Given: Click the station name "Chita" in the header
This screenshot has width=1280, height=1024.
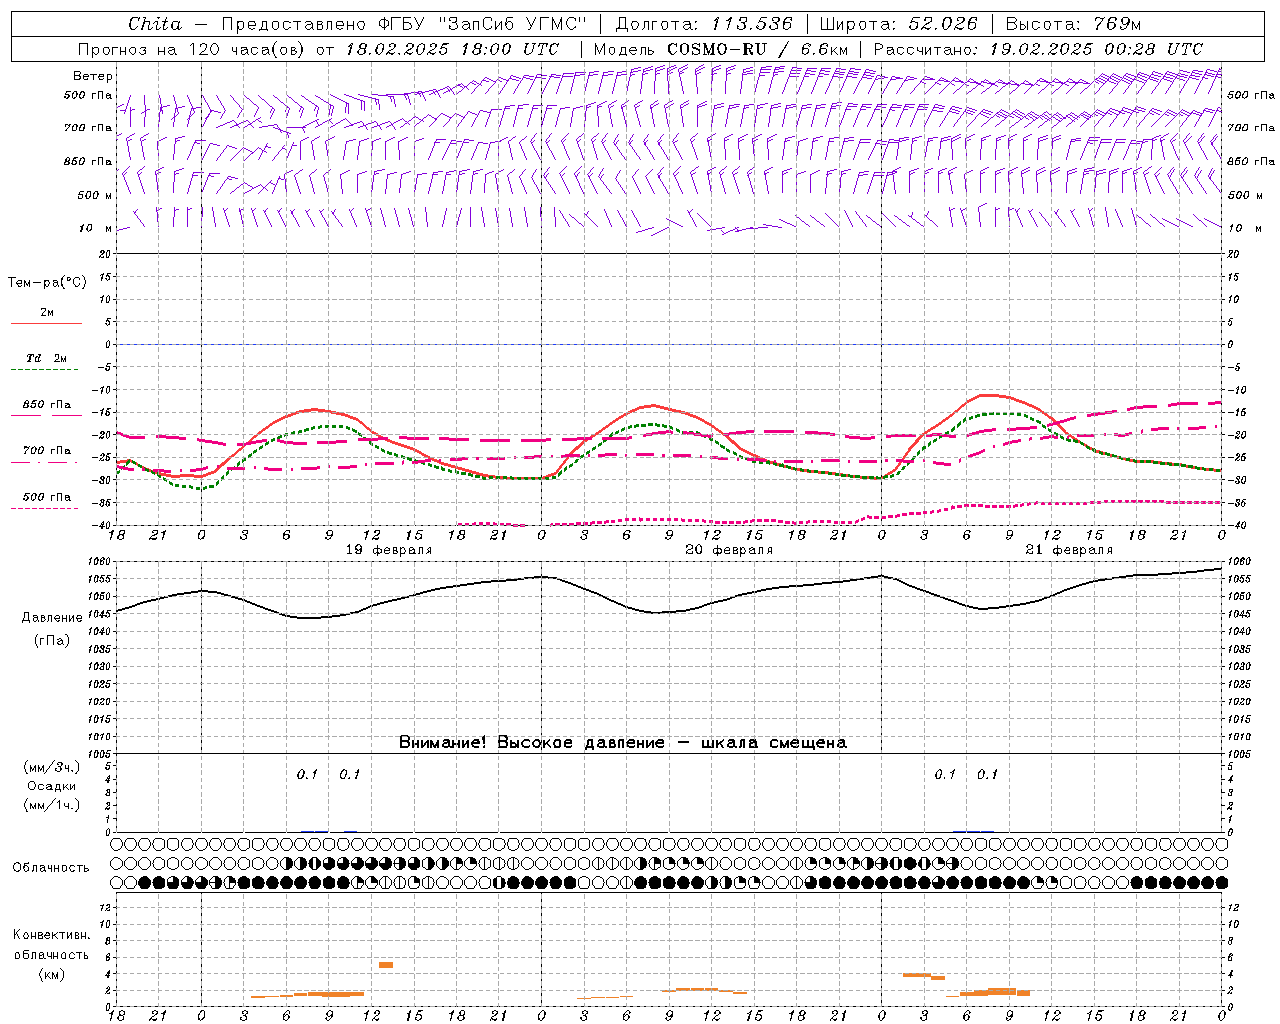Looking at the screenshot, I should click(x=155, y=24).
